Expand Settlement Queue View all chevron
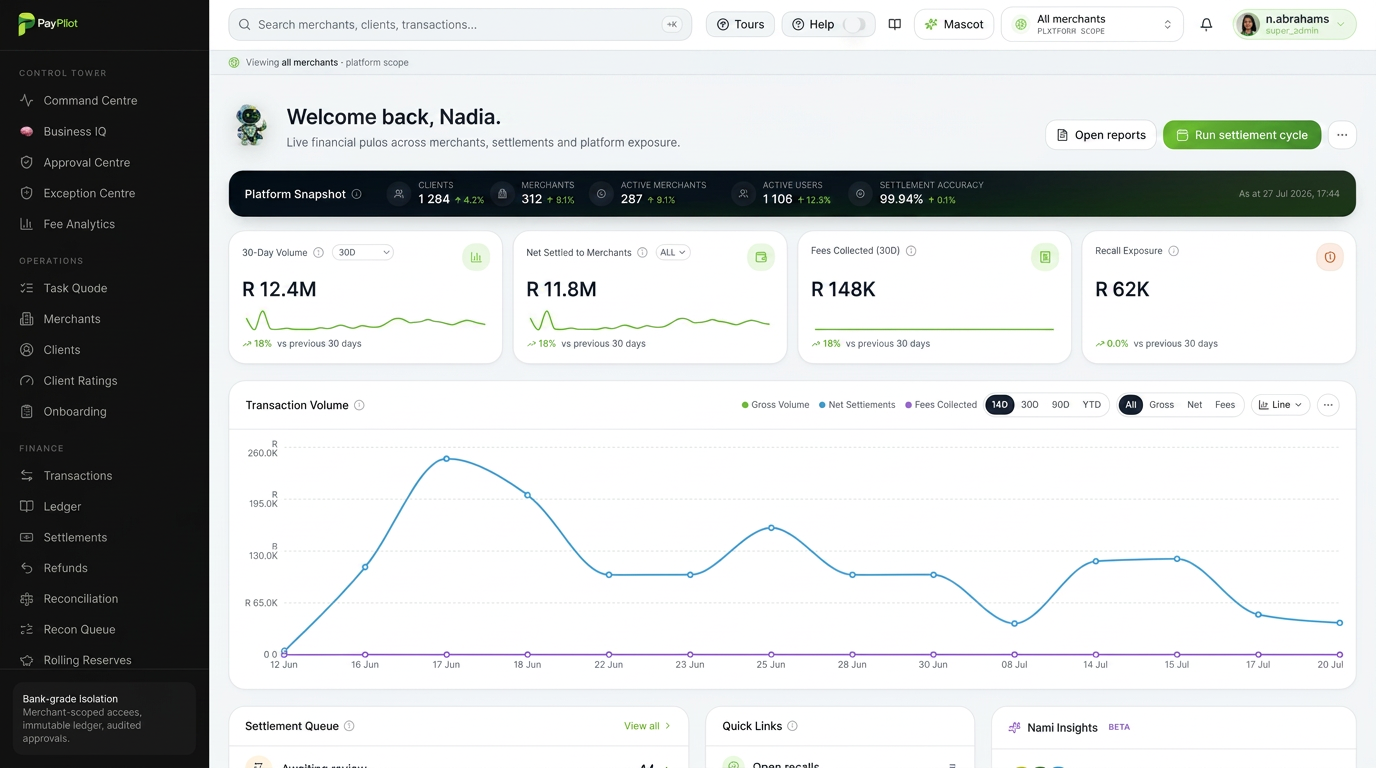This screenshot has width=1376, height=768. point(668,726)
